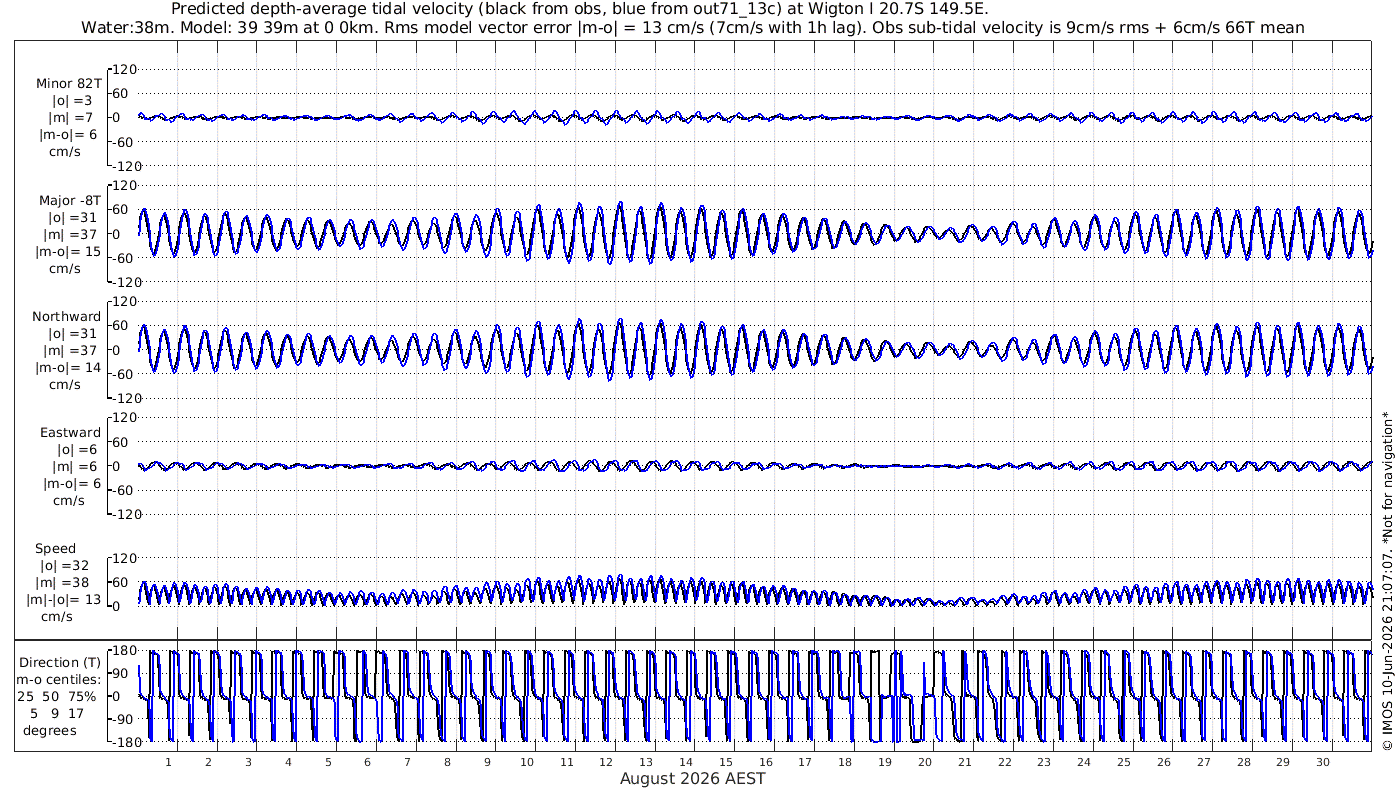The image size is (1400, 800).
Task: Select day 30 tick on time axis
Action: pos(1323,761)
